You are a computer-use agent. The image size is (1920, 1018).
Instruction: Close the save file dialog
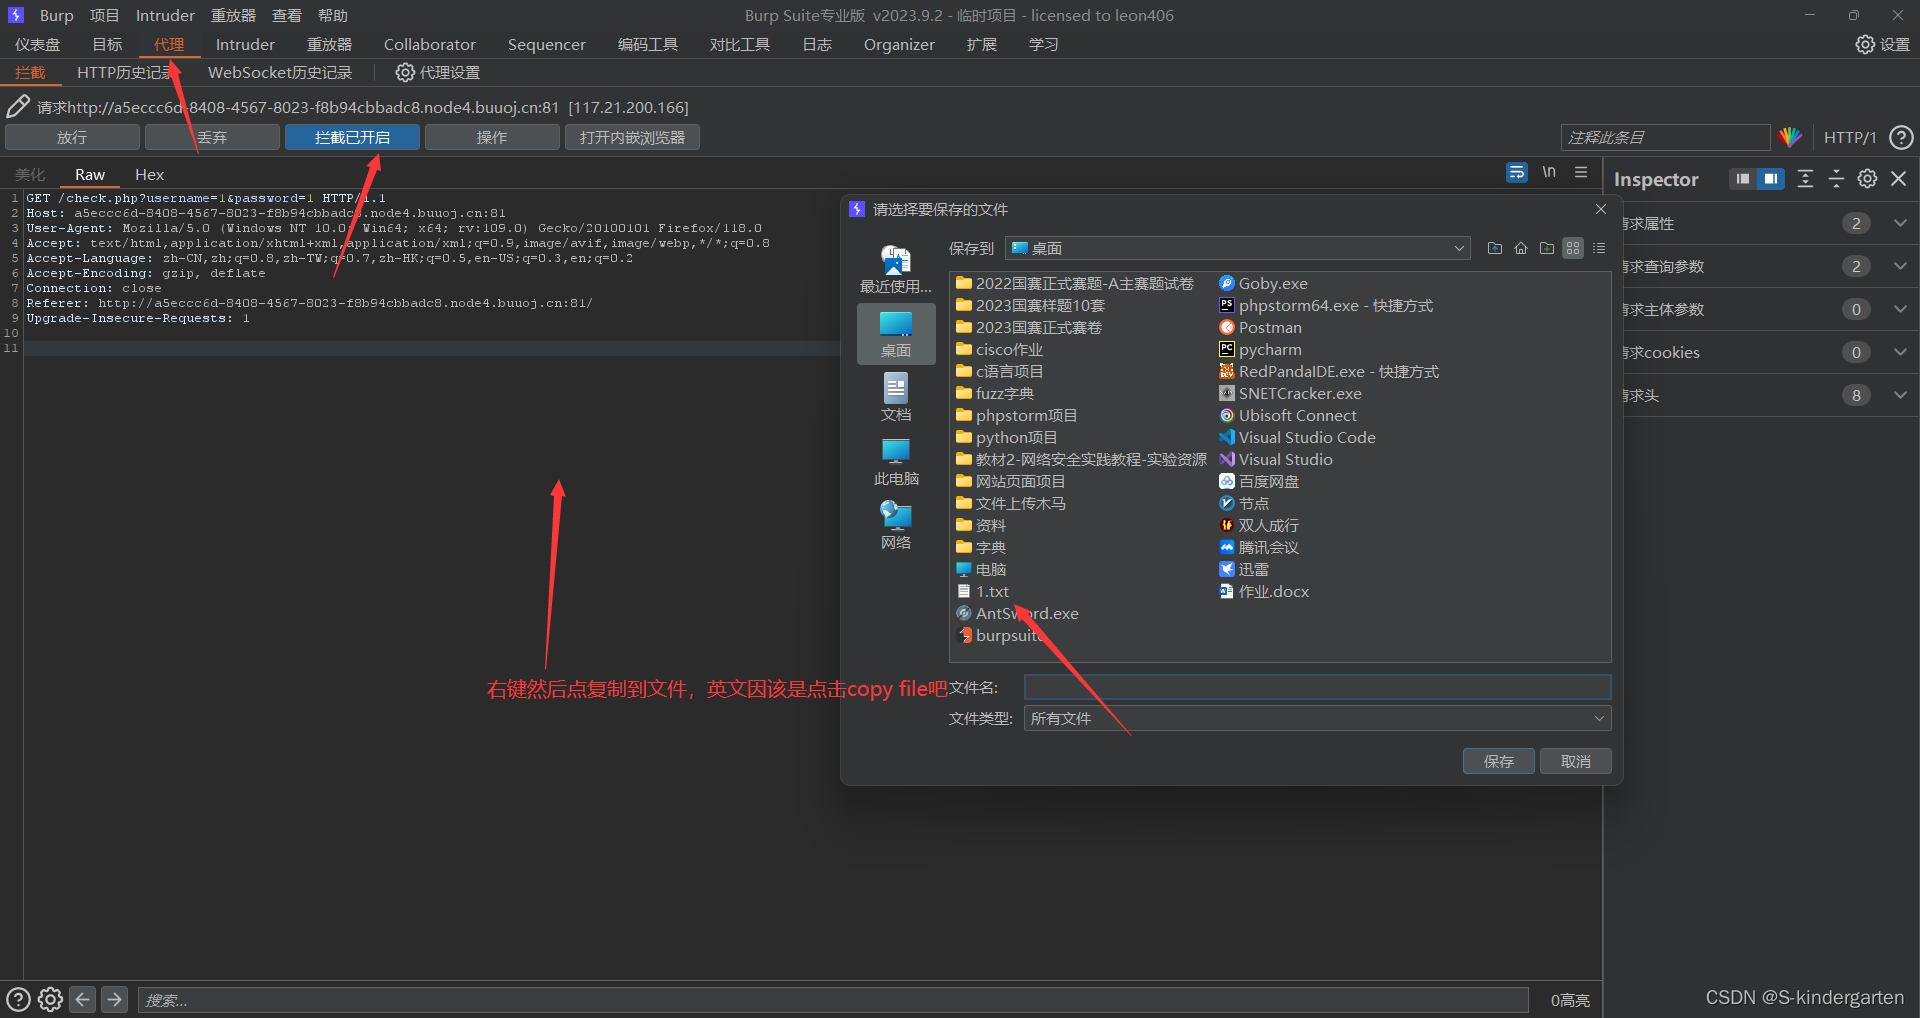[1601, 209]
